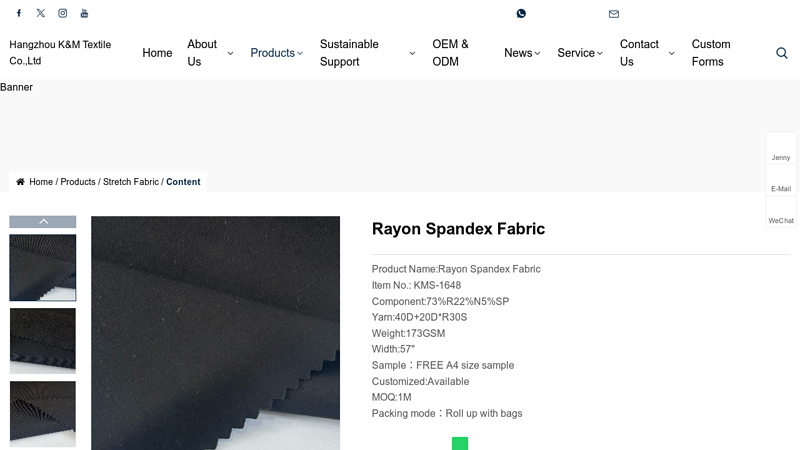Screen dimensions: 800x450
Task: Click the Banner placeholder text
Action: click(16, 87)
